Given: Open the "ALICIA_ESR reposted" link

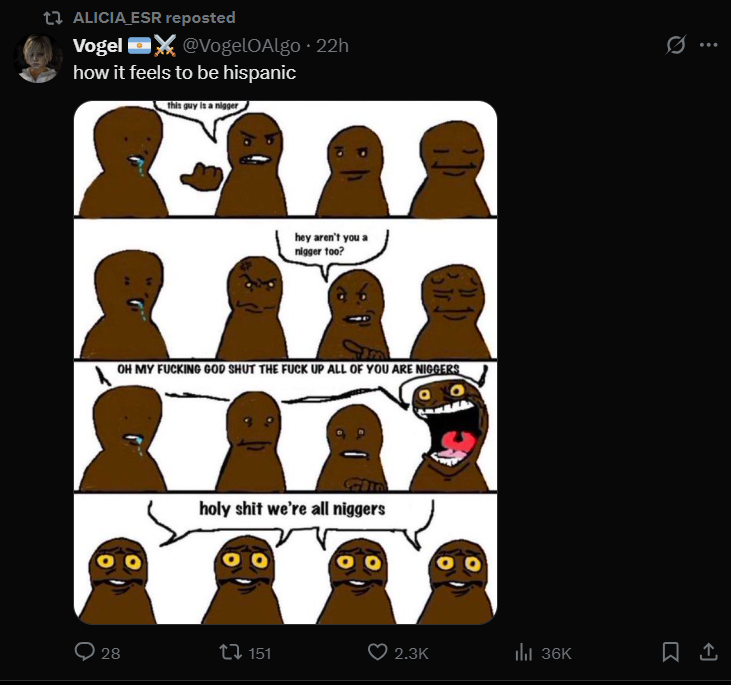Looking at the screenshot, I should [154, 17].
